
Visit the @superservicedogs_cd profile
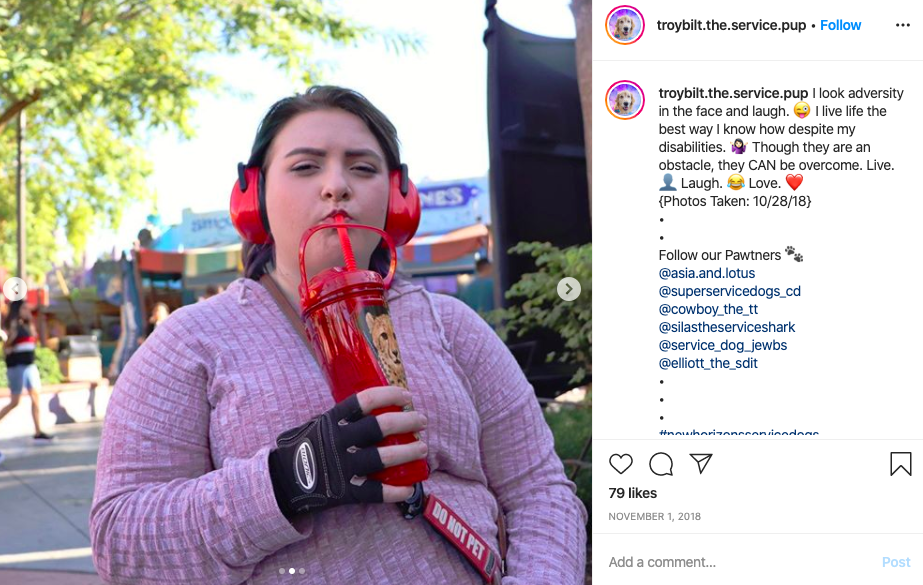click(729, 291)
